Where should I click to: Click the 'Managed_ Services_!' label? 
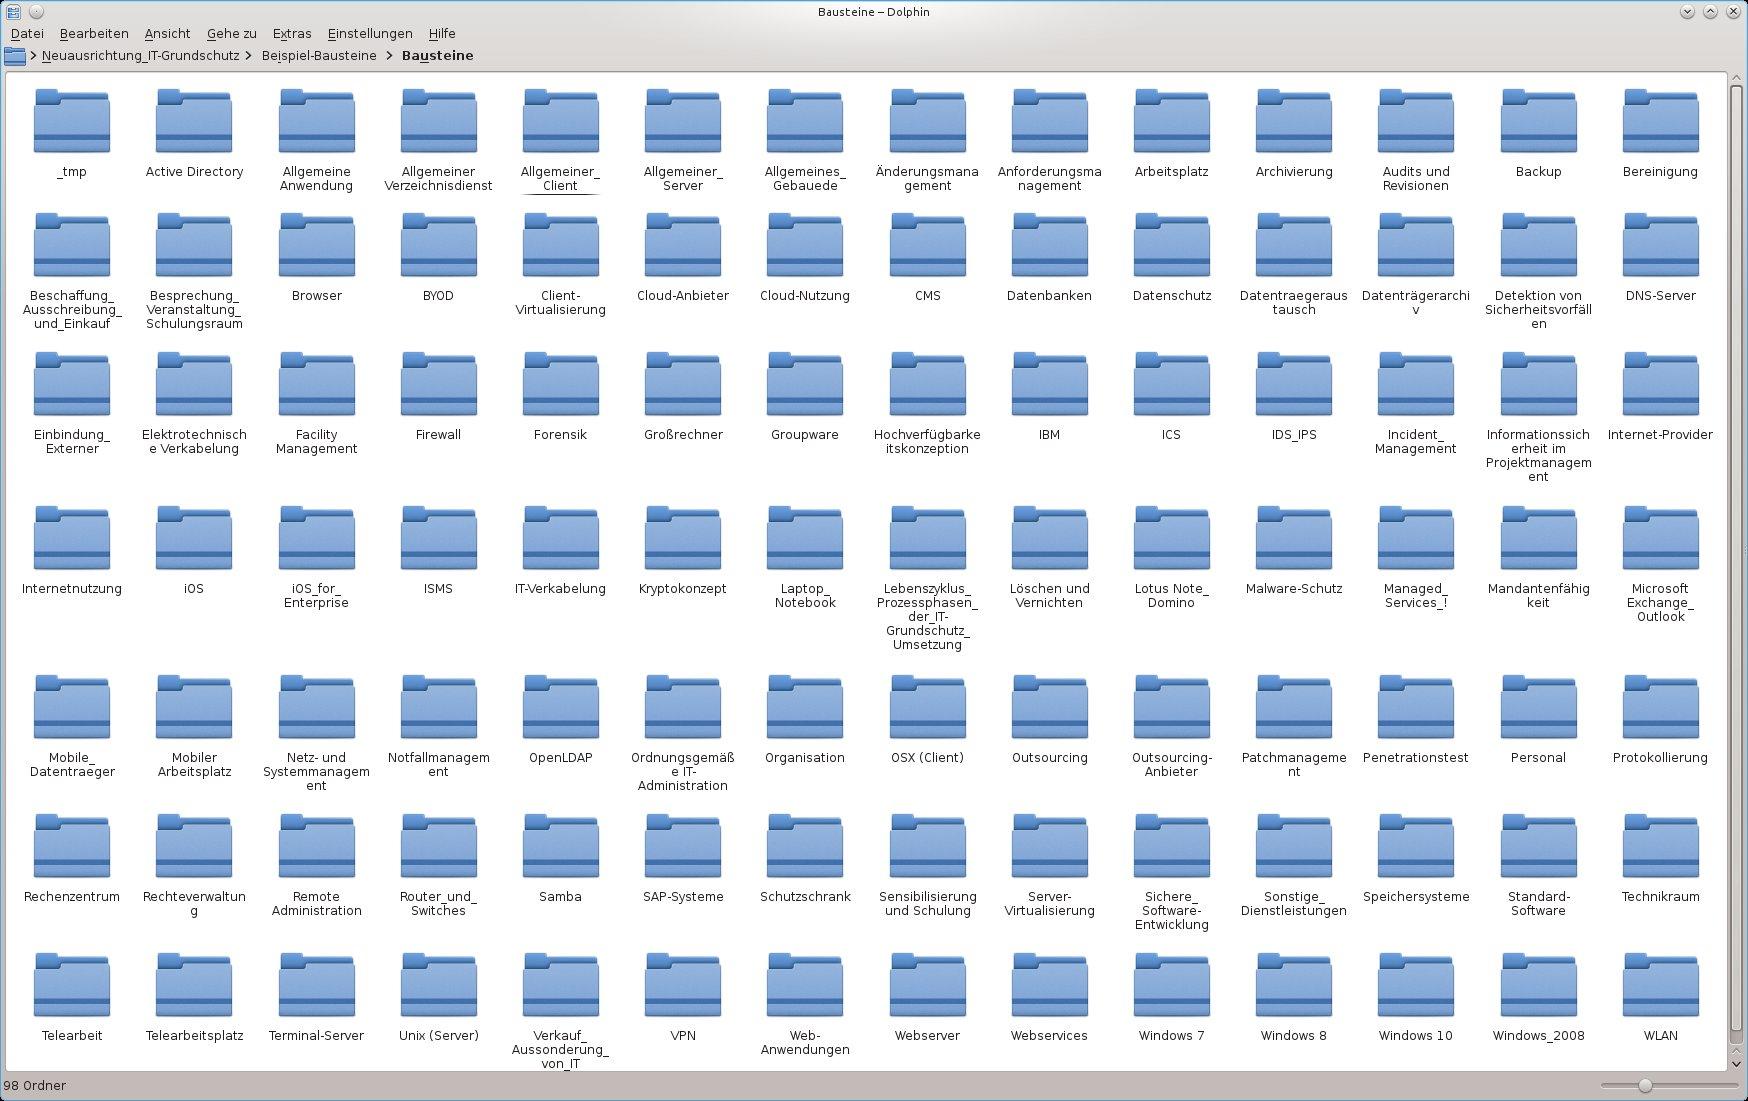[1415, 595]
